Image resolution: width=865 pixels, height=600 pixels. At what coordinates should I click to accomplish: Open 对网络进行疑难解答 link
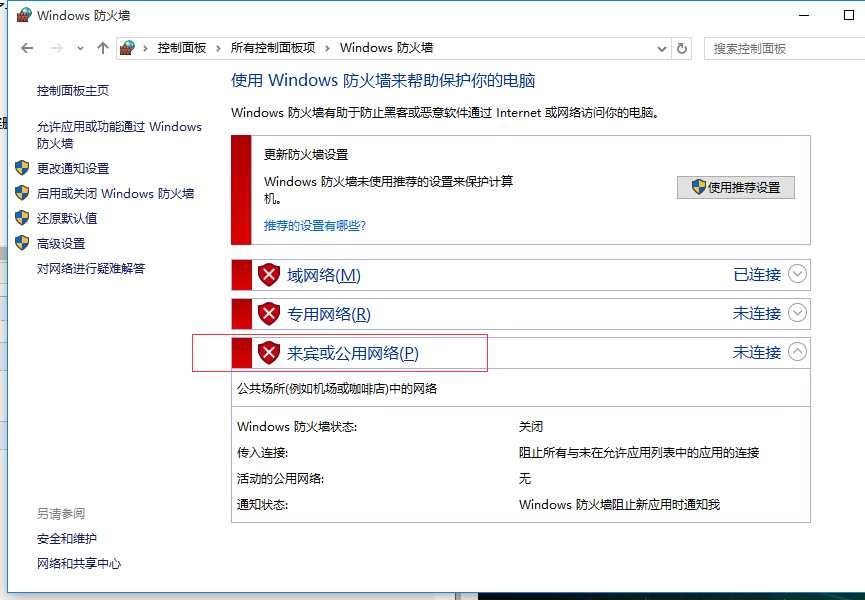[91, 269]
